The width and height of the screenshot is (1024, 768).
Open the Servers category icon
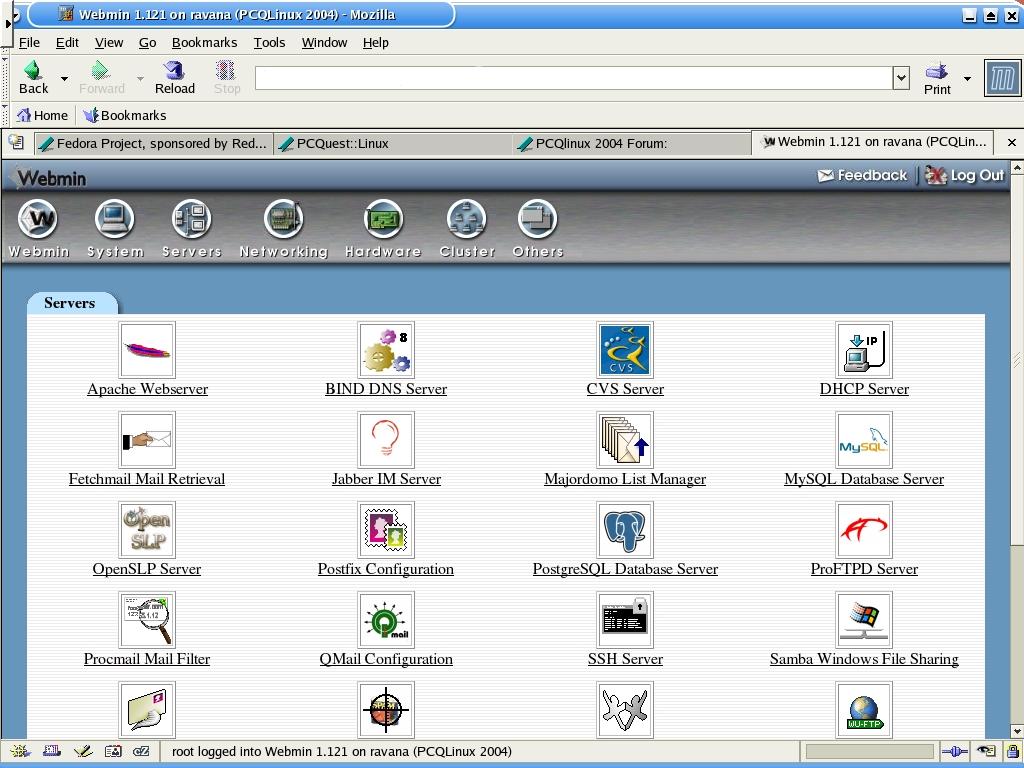click(191, 229)
